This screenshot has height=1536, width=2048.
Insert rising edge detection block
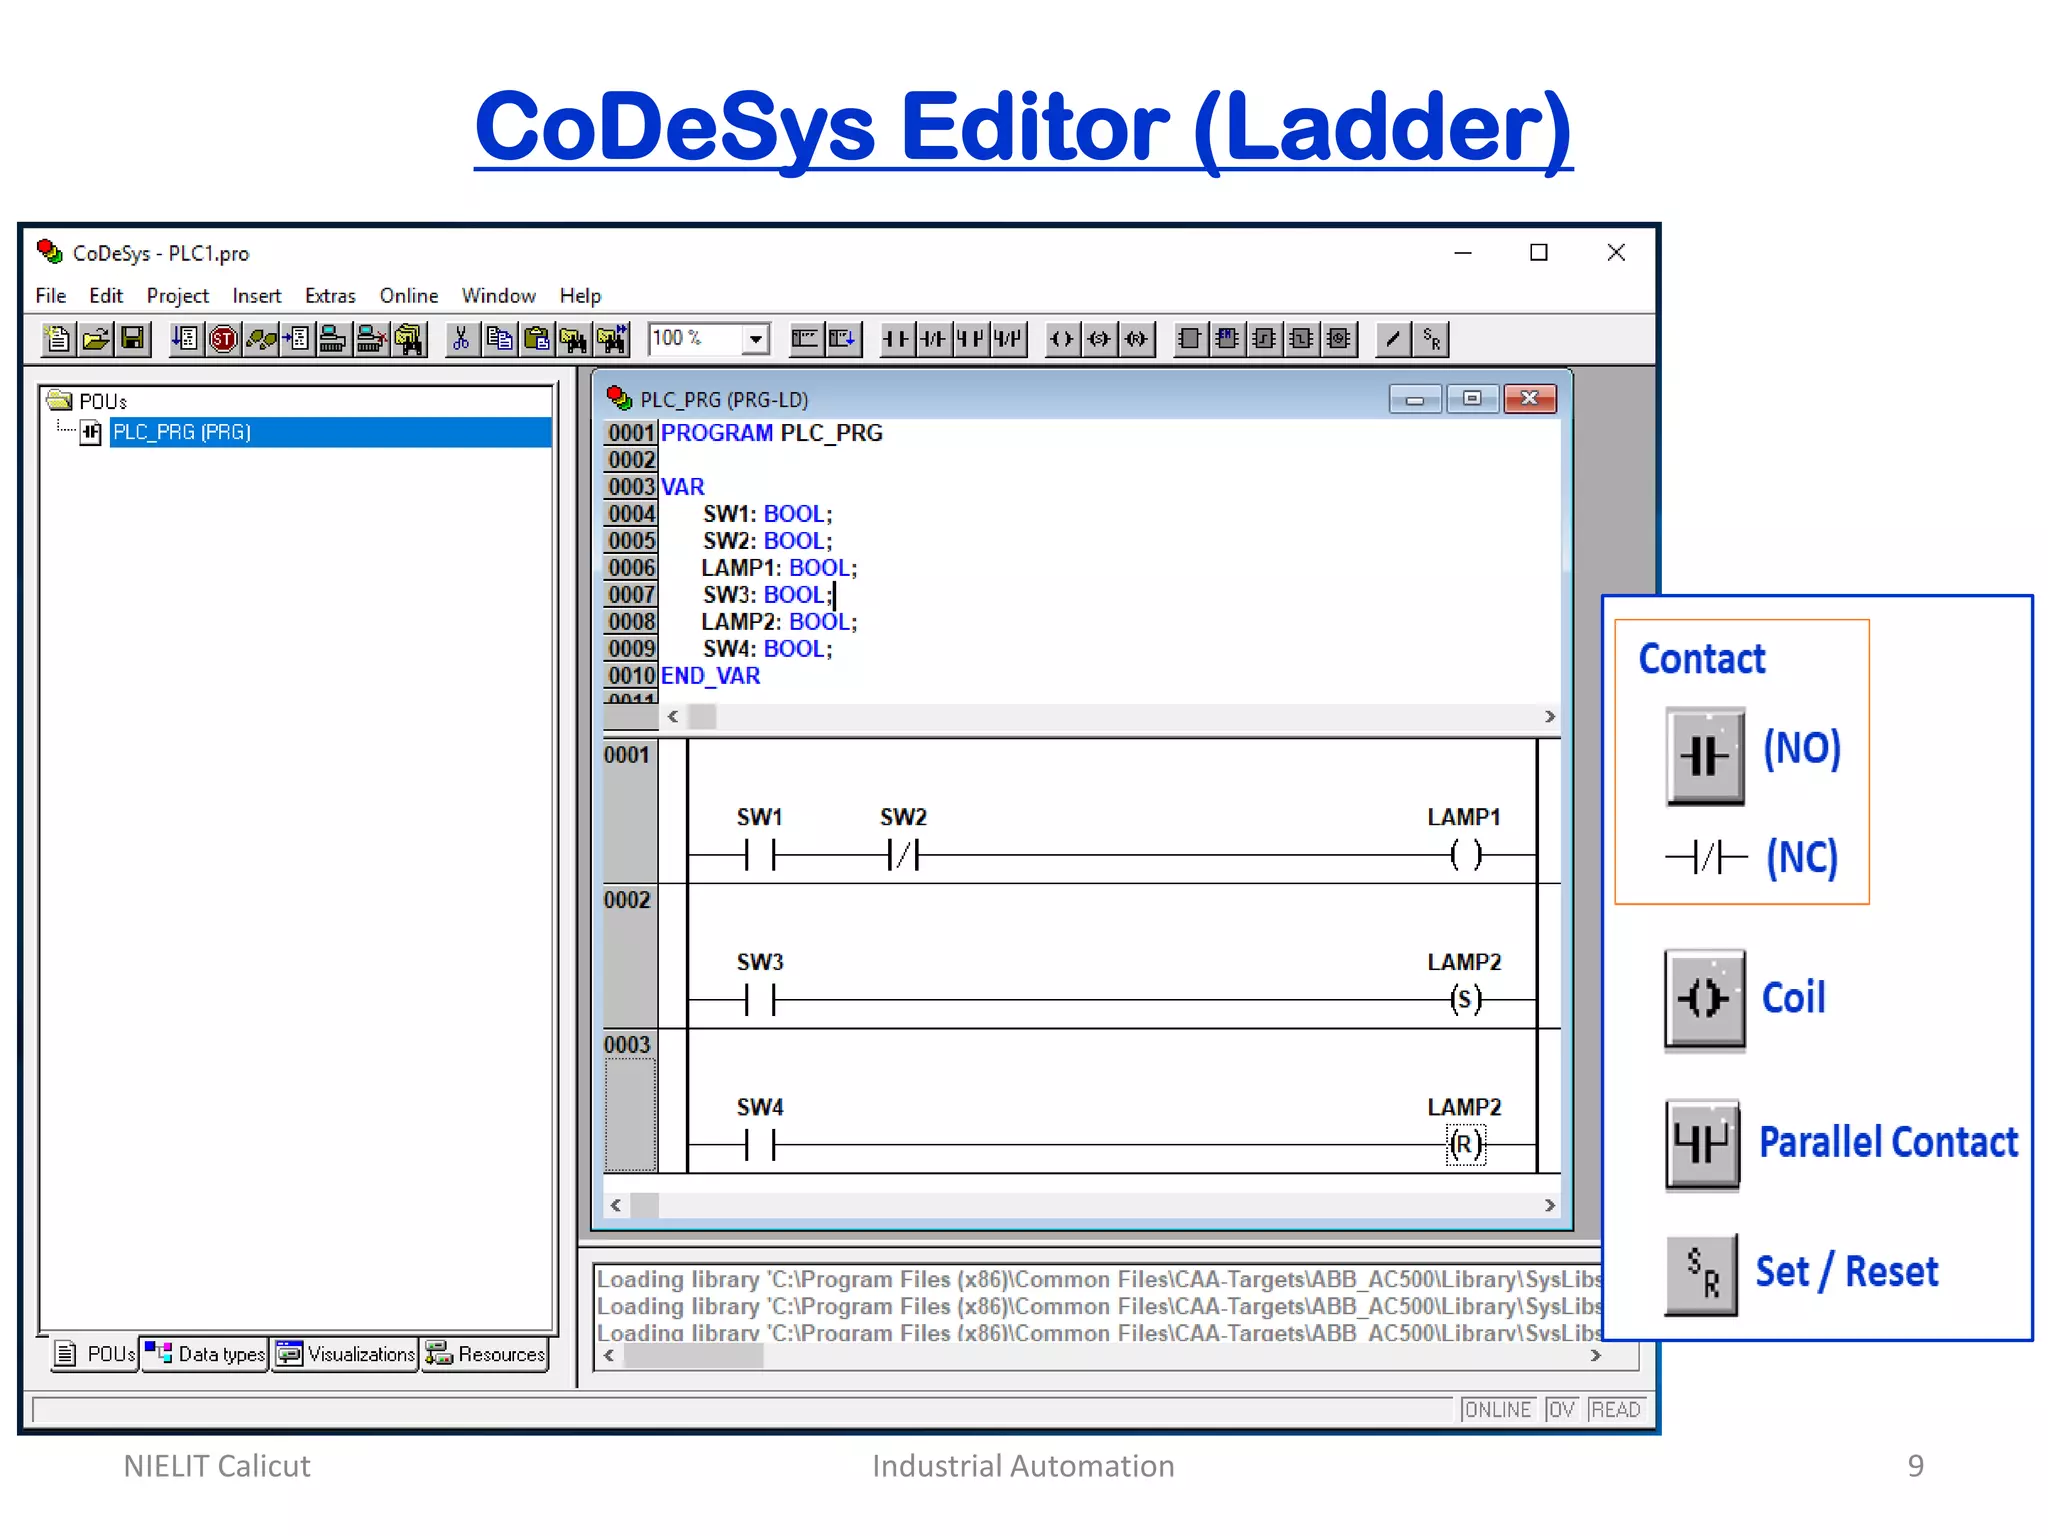pos(1264,339)
